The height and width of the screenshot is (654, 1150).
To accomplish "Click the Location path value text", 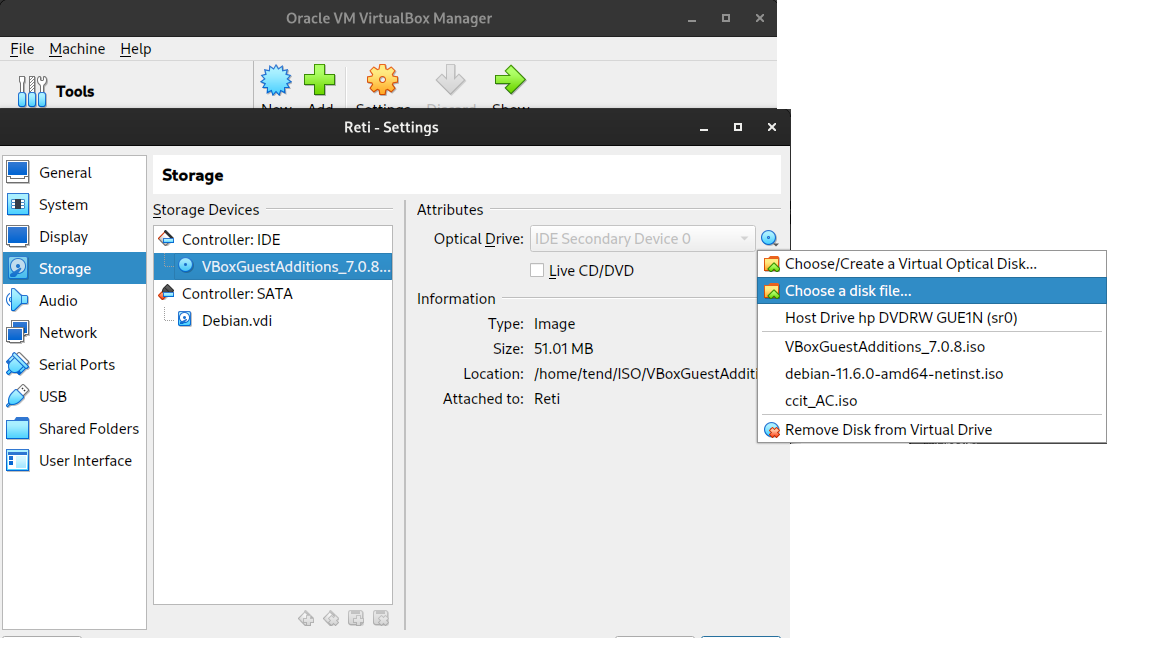I will tap(645, 374).
